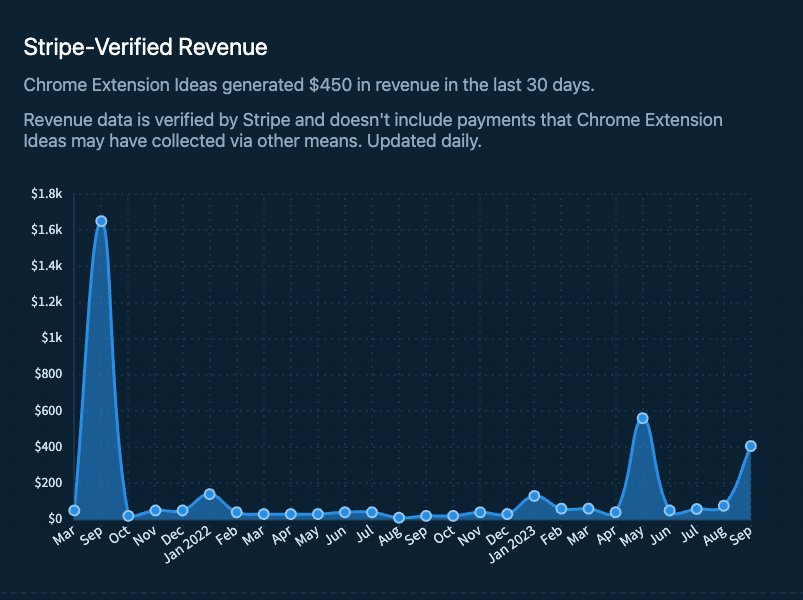
Task: Click the 'Updated daily' disclaimer paragraph
Action: (372, 131)
